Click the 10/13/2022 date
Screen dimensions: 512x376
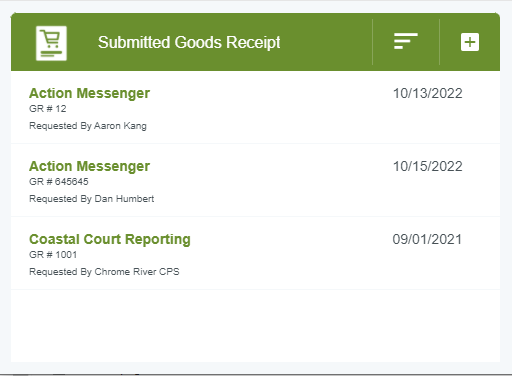point(428,93)
